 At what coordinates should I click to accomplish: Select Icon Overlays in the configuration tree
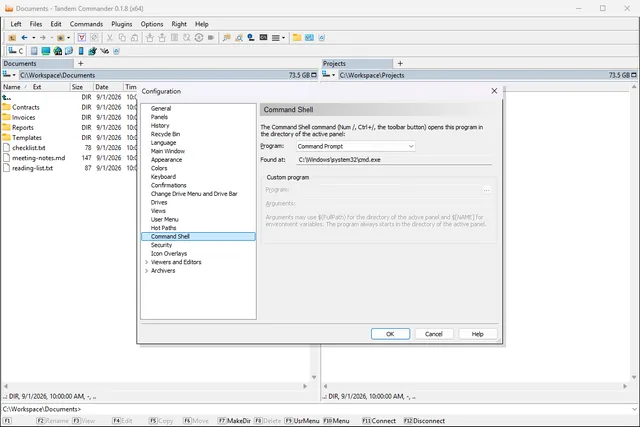169,254
